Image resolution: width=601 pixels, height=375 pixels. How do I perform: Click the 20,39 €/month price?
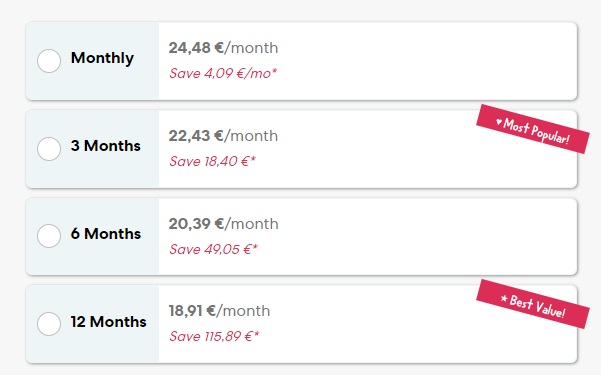(223, 224)
